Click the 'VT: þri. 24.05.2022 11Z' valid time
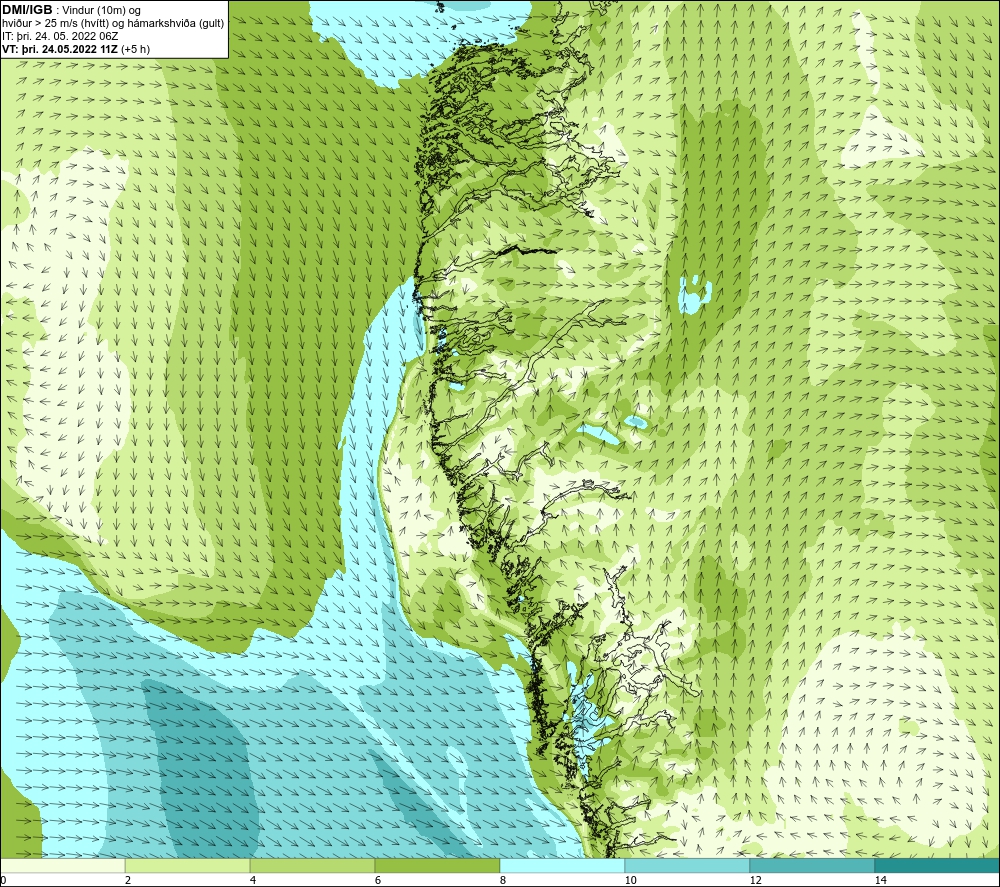This screenshot has height=887, width=1000. click(60, 49)
